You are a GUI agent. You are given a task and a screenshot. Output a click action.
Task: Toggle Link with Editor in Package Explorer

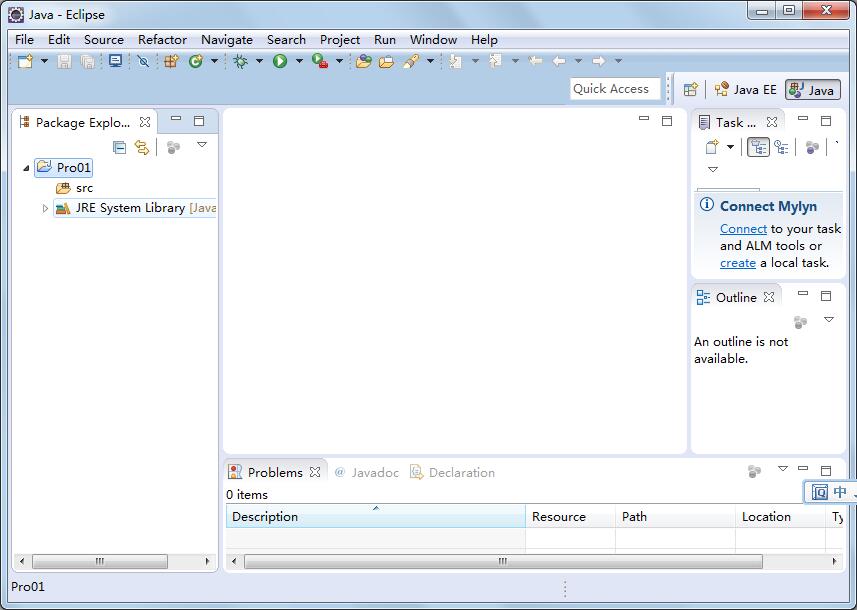coord(142,147)
